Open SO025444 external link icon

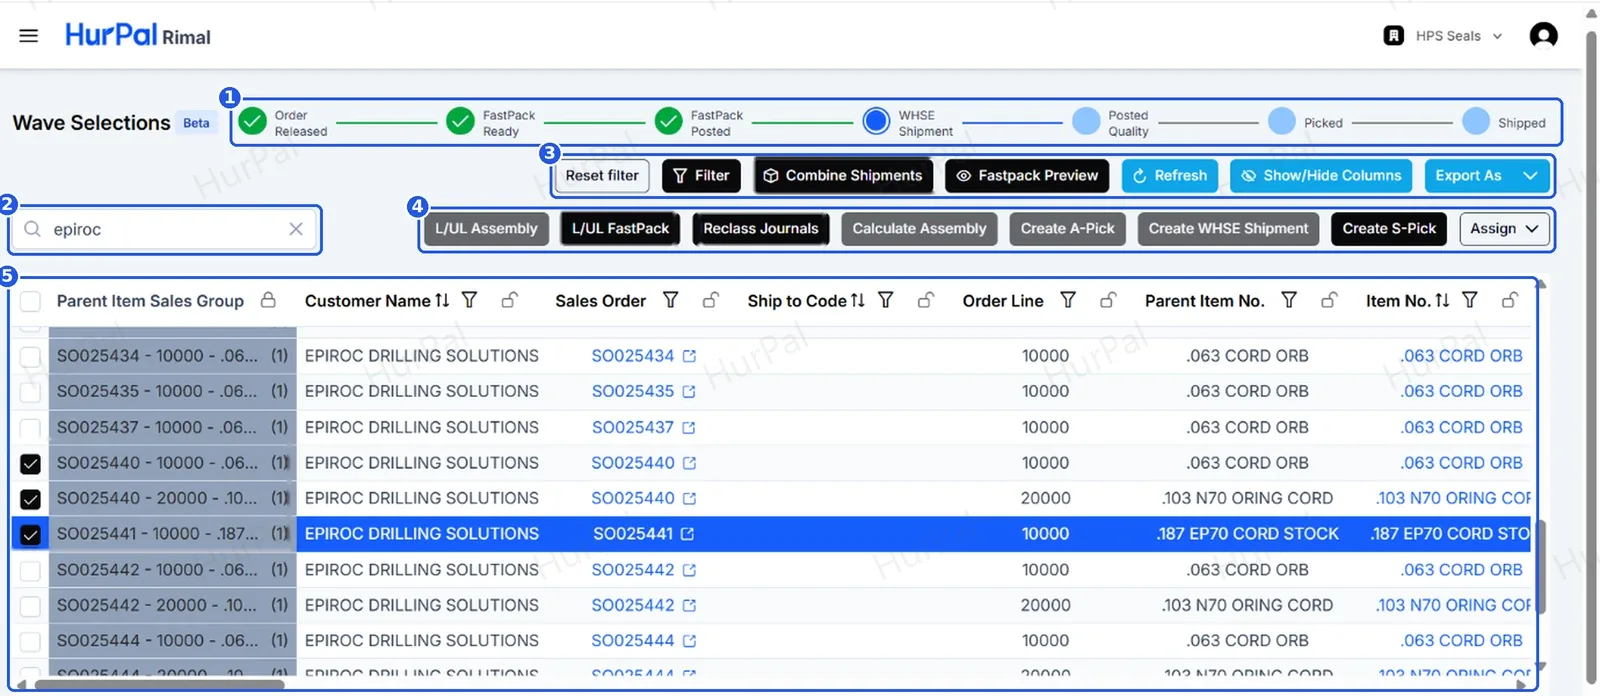pyautogui.click(x=689, y=641)
